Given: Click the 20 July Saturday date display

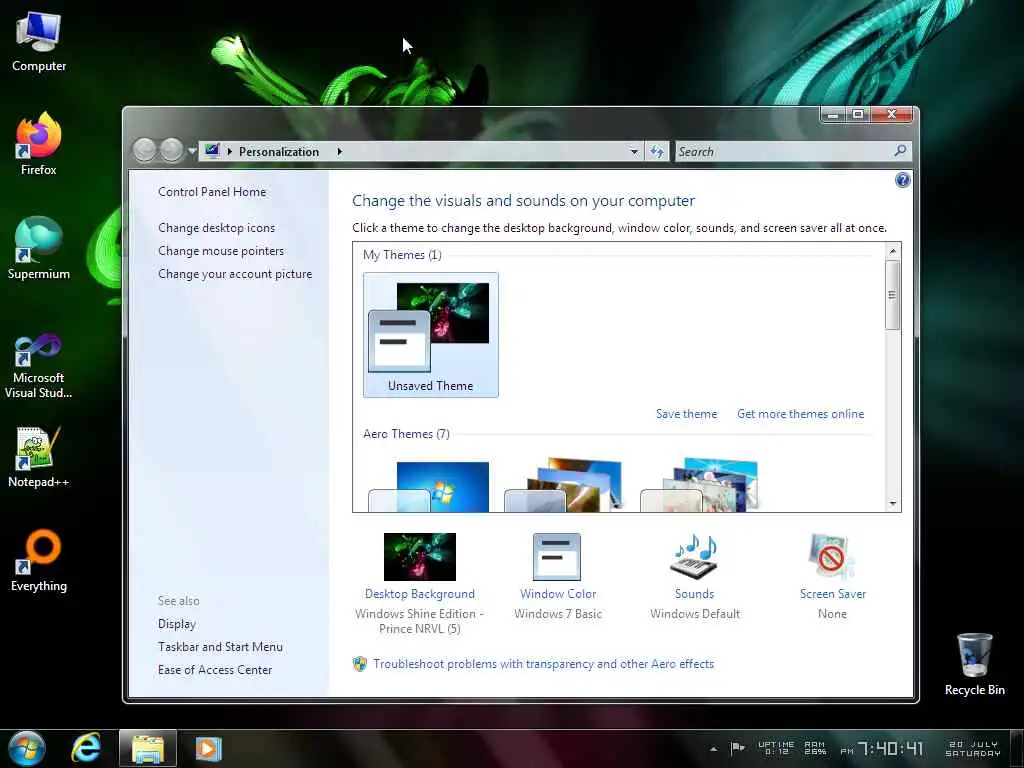Looking at the screenshot, I should click(973, 748).
